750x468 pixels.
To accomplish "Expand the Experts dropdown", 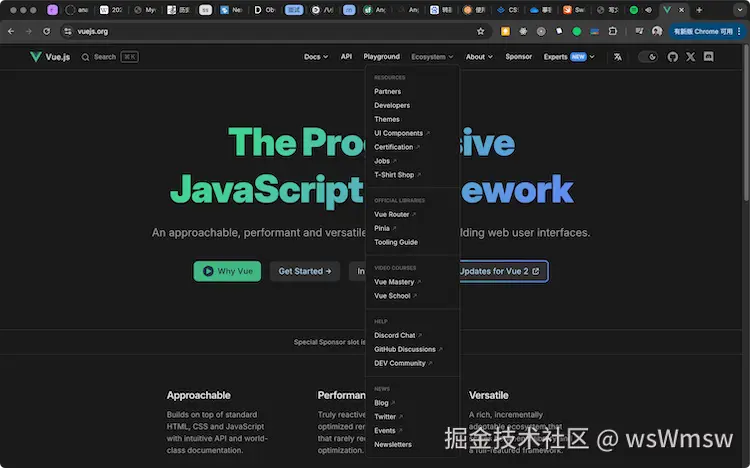I will (x=569, y=57).
